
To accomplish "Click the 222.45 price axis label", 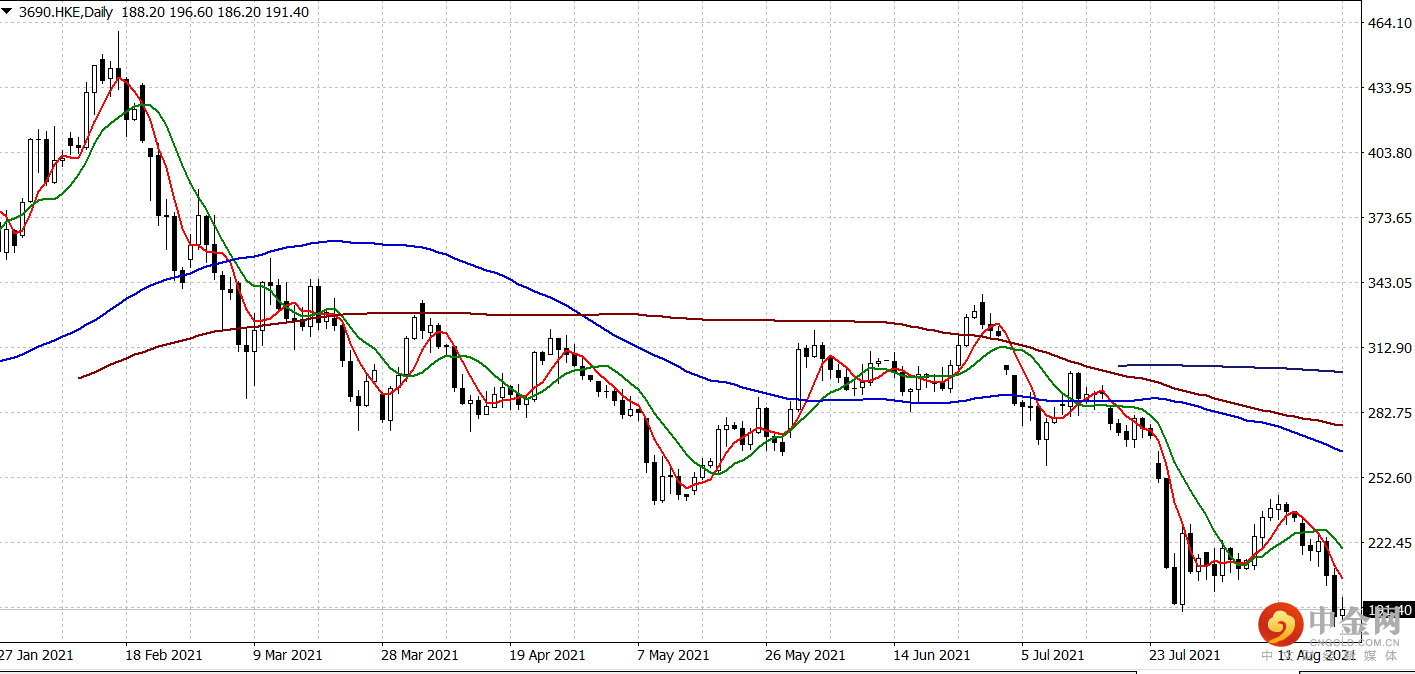I will tap(1389, 543).
